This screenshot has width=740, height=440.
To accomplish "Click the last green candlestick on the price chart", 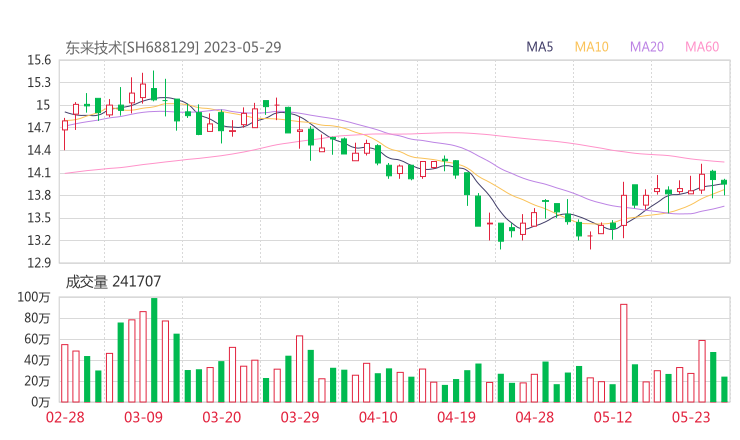I will (724, 185).
